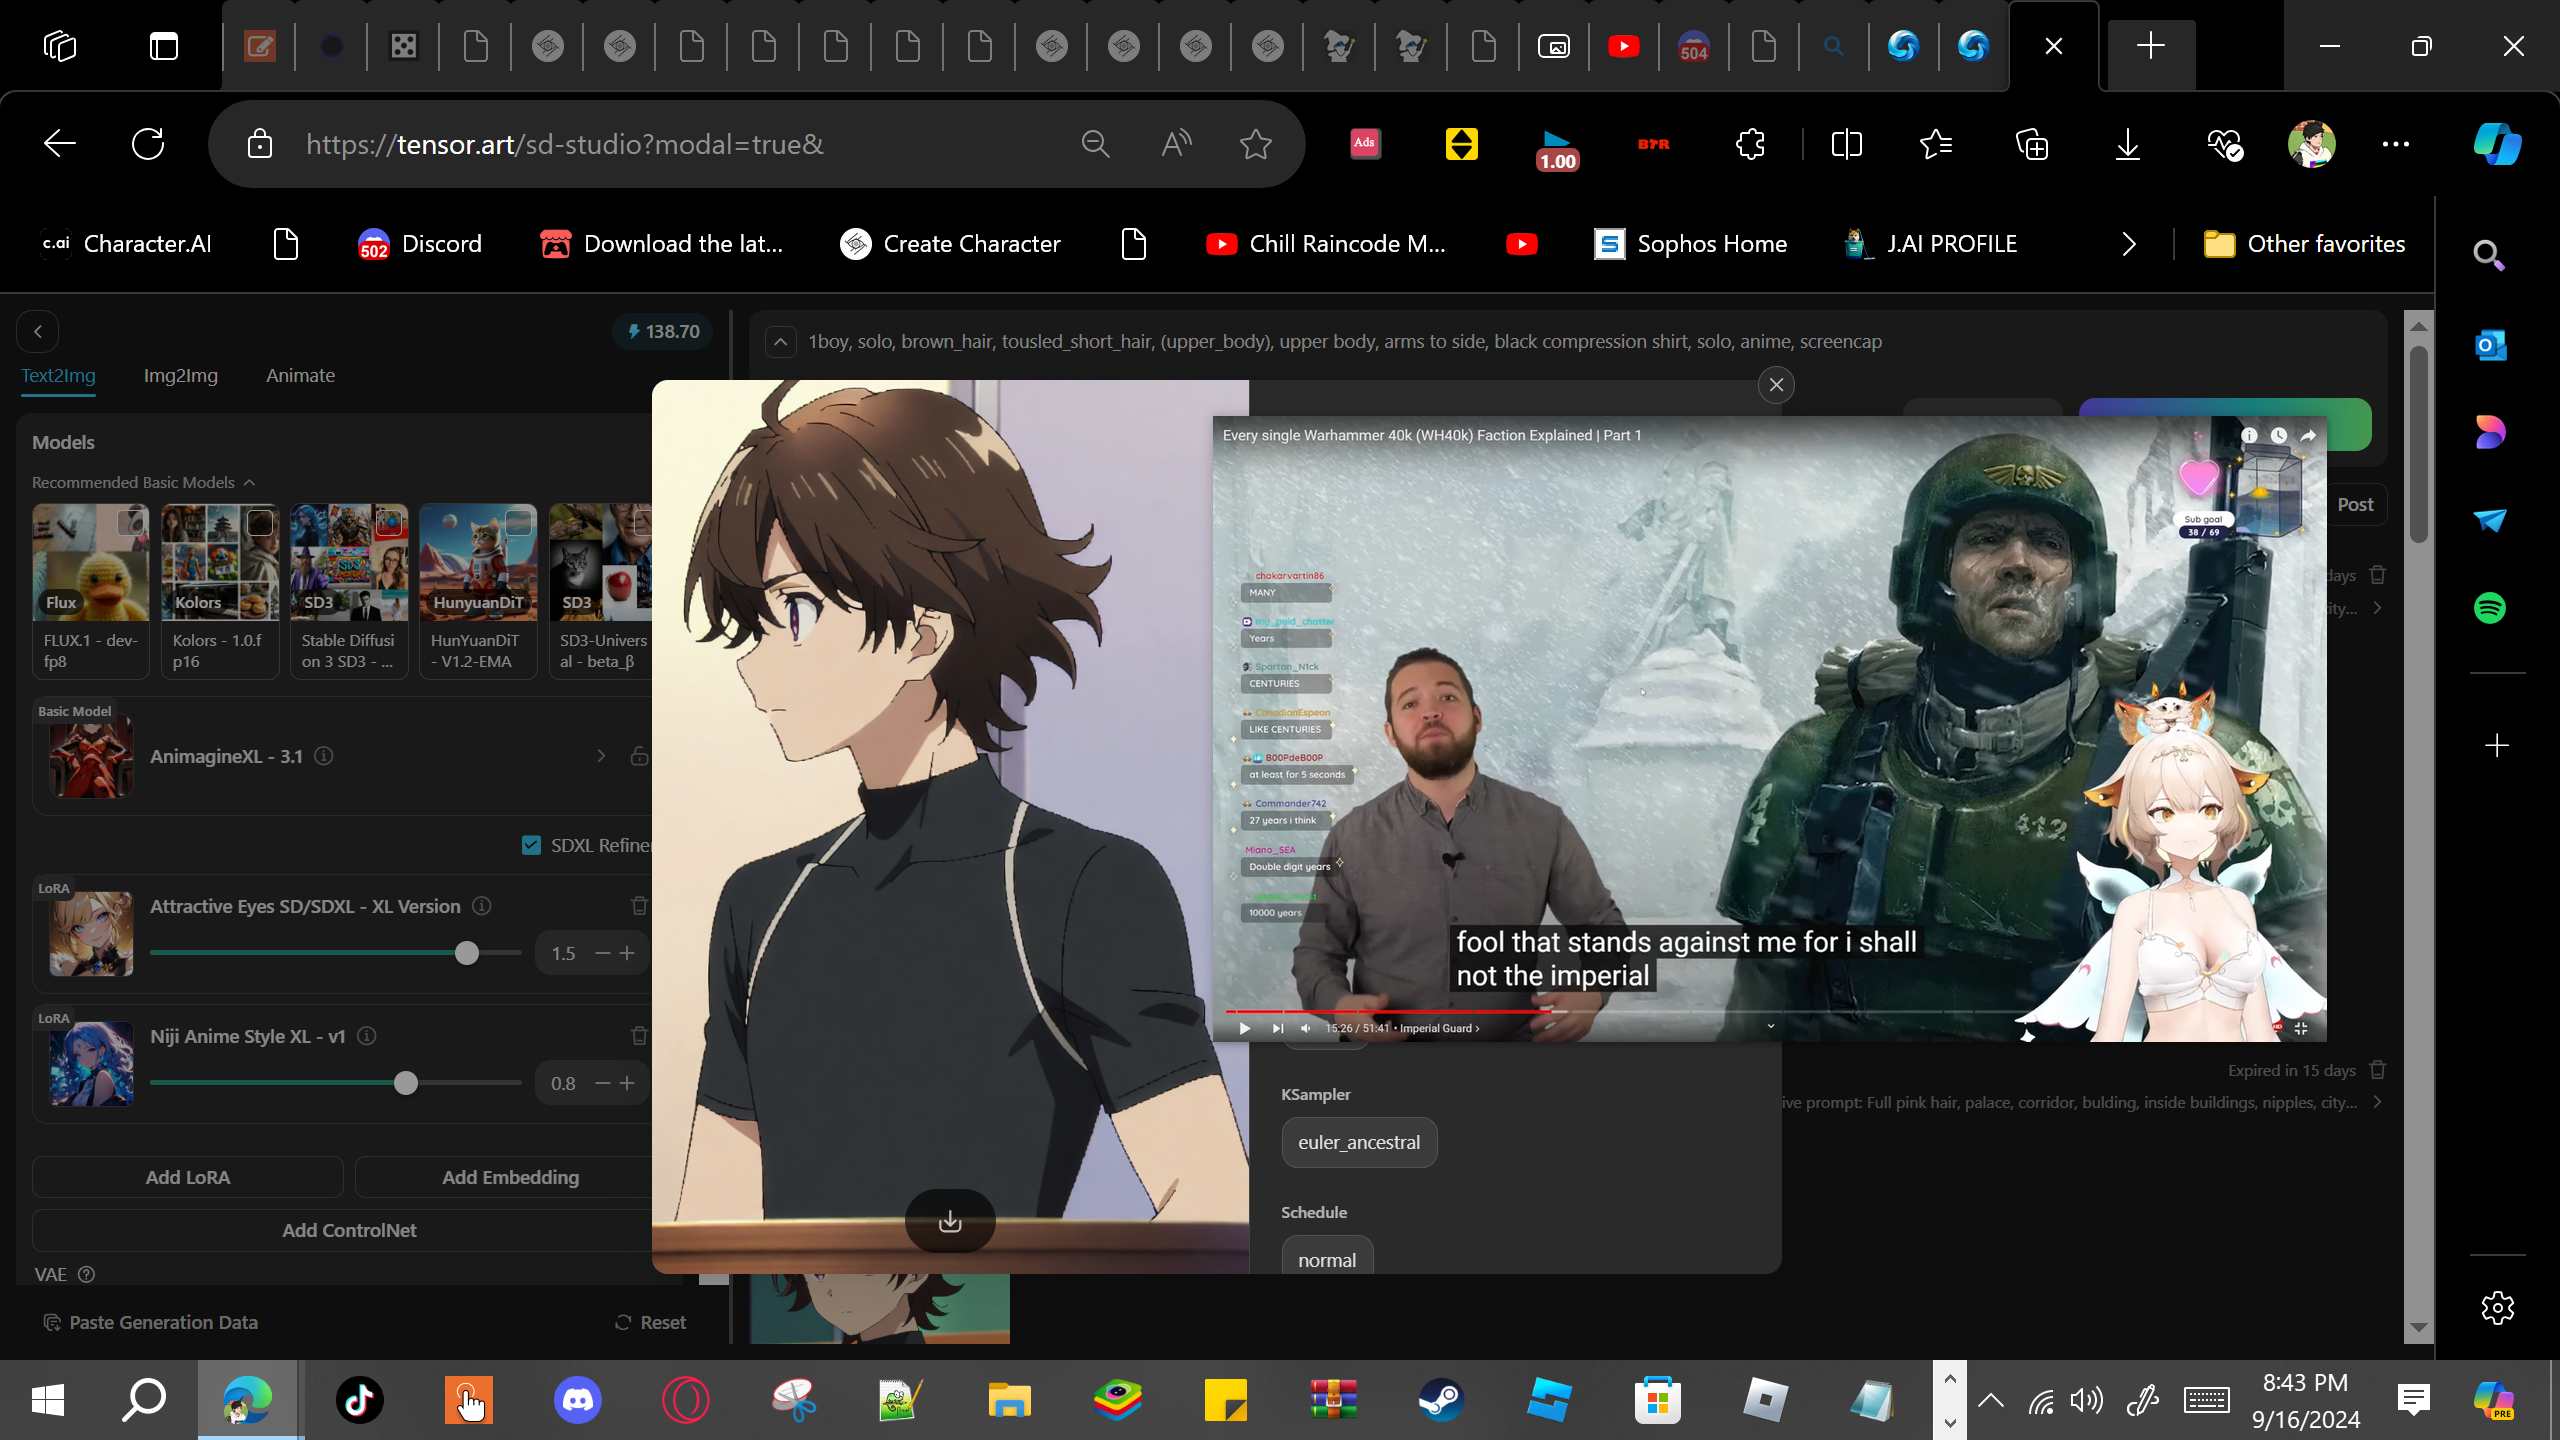Toggle checkbox on Stable Diffusion 3 card
Viewport: 2560px width, 1440px height.
pos(389,522)
